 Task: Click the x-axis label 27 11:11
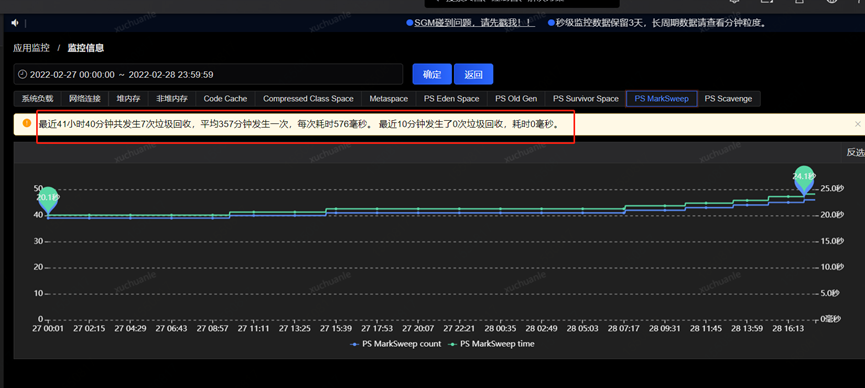click(x=253, y=328)
